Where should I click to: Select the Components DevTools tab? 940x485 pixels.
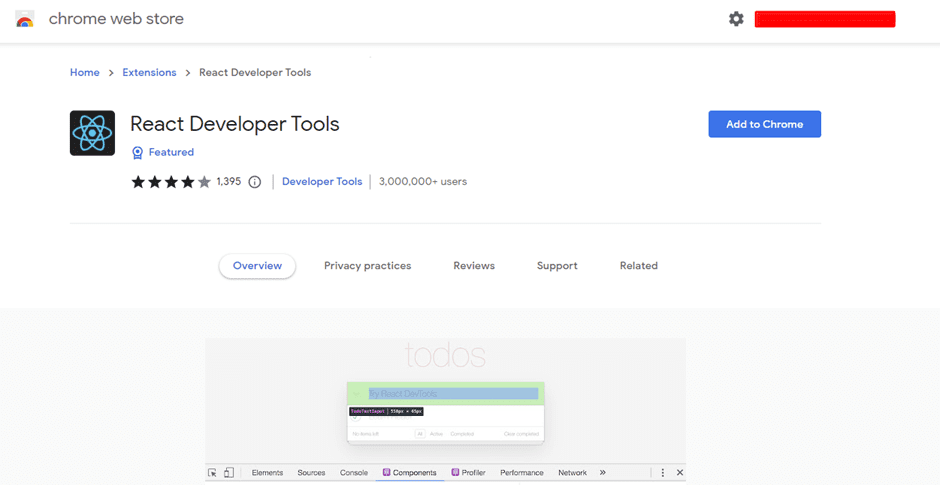point(410,472)
